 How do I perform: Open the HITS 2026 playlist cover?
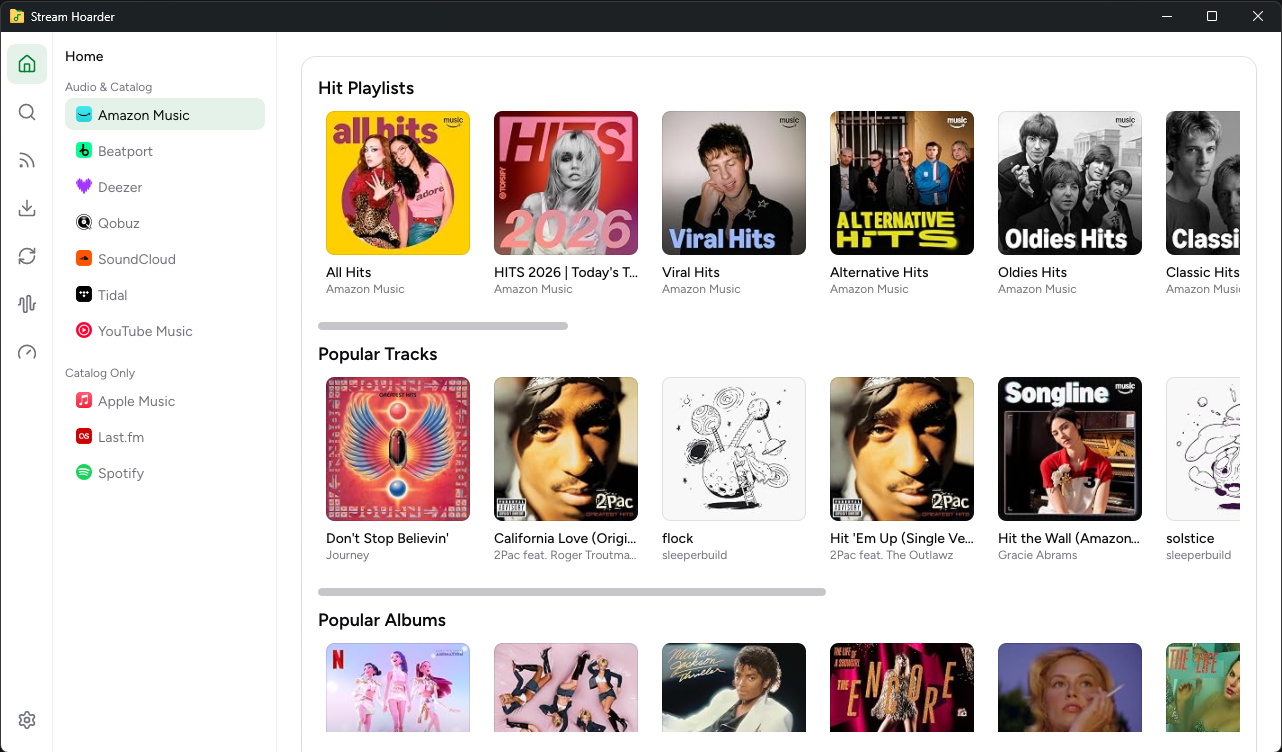click(566, 183)
